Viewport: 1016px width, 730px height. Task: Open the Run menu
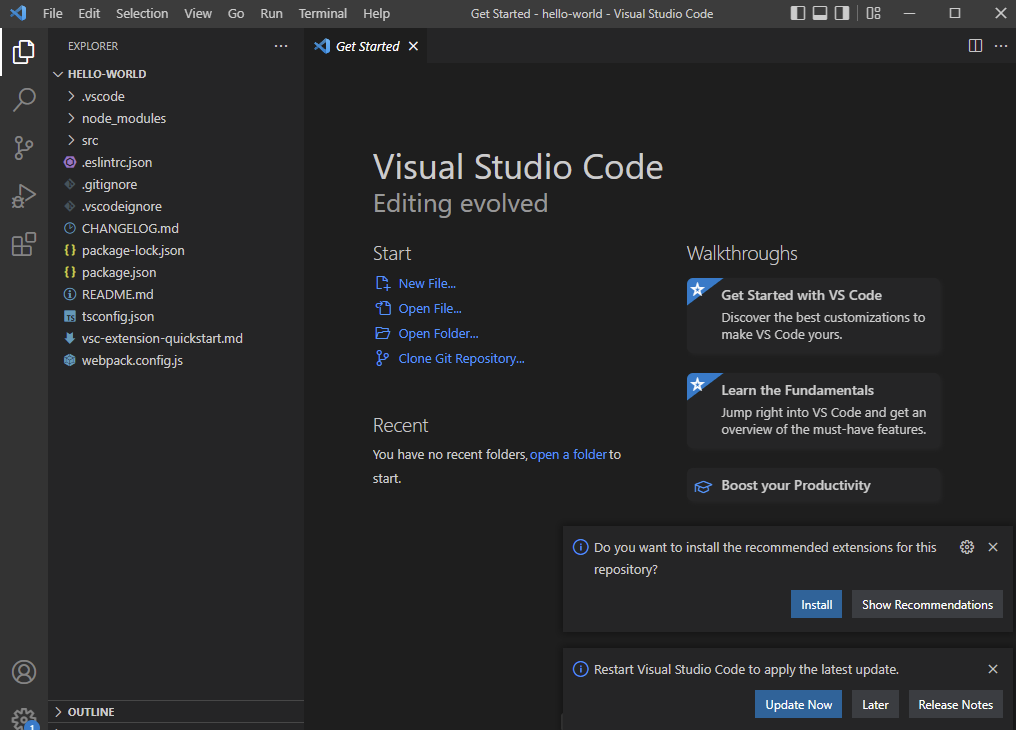click(x=271, y=13)
